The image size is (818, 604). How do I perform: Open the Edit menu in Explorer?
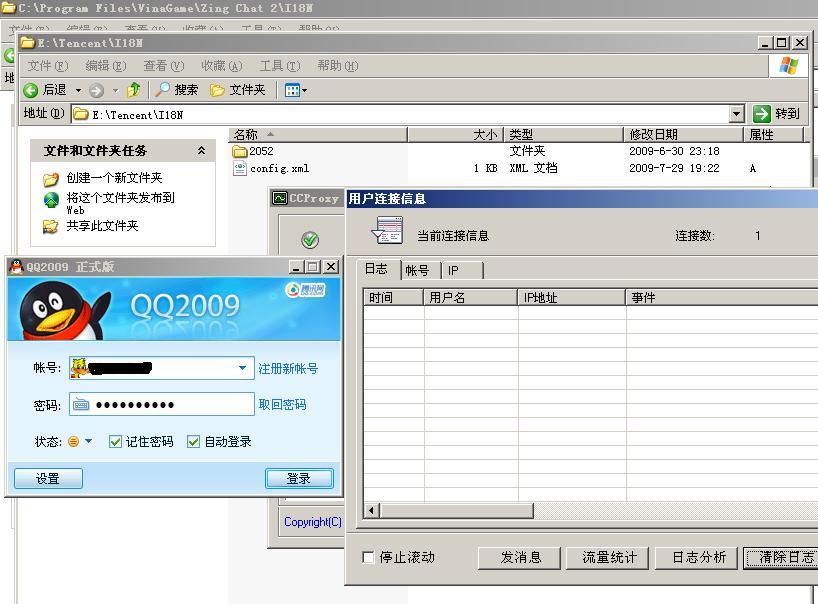click(106, 66)
